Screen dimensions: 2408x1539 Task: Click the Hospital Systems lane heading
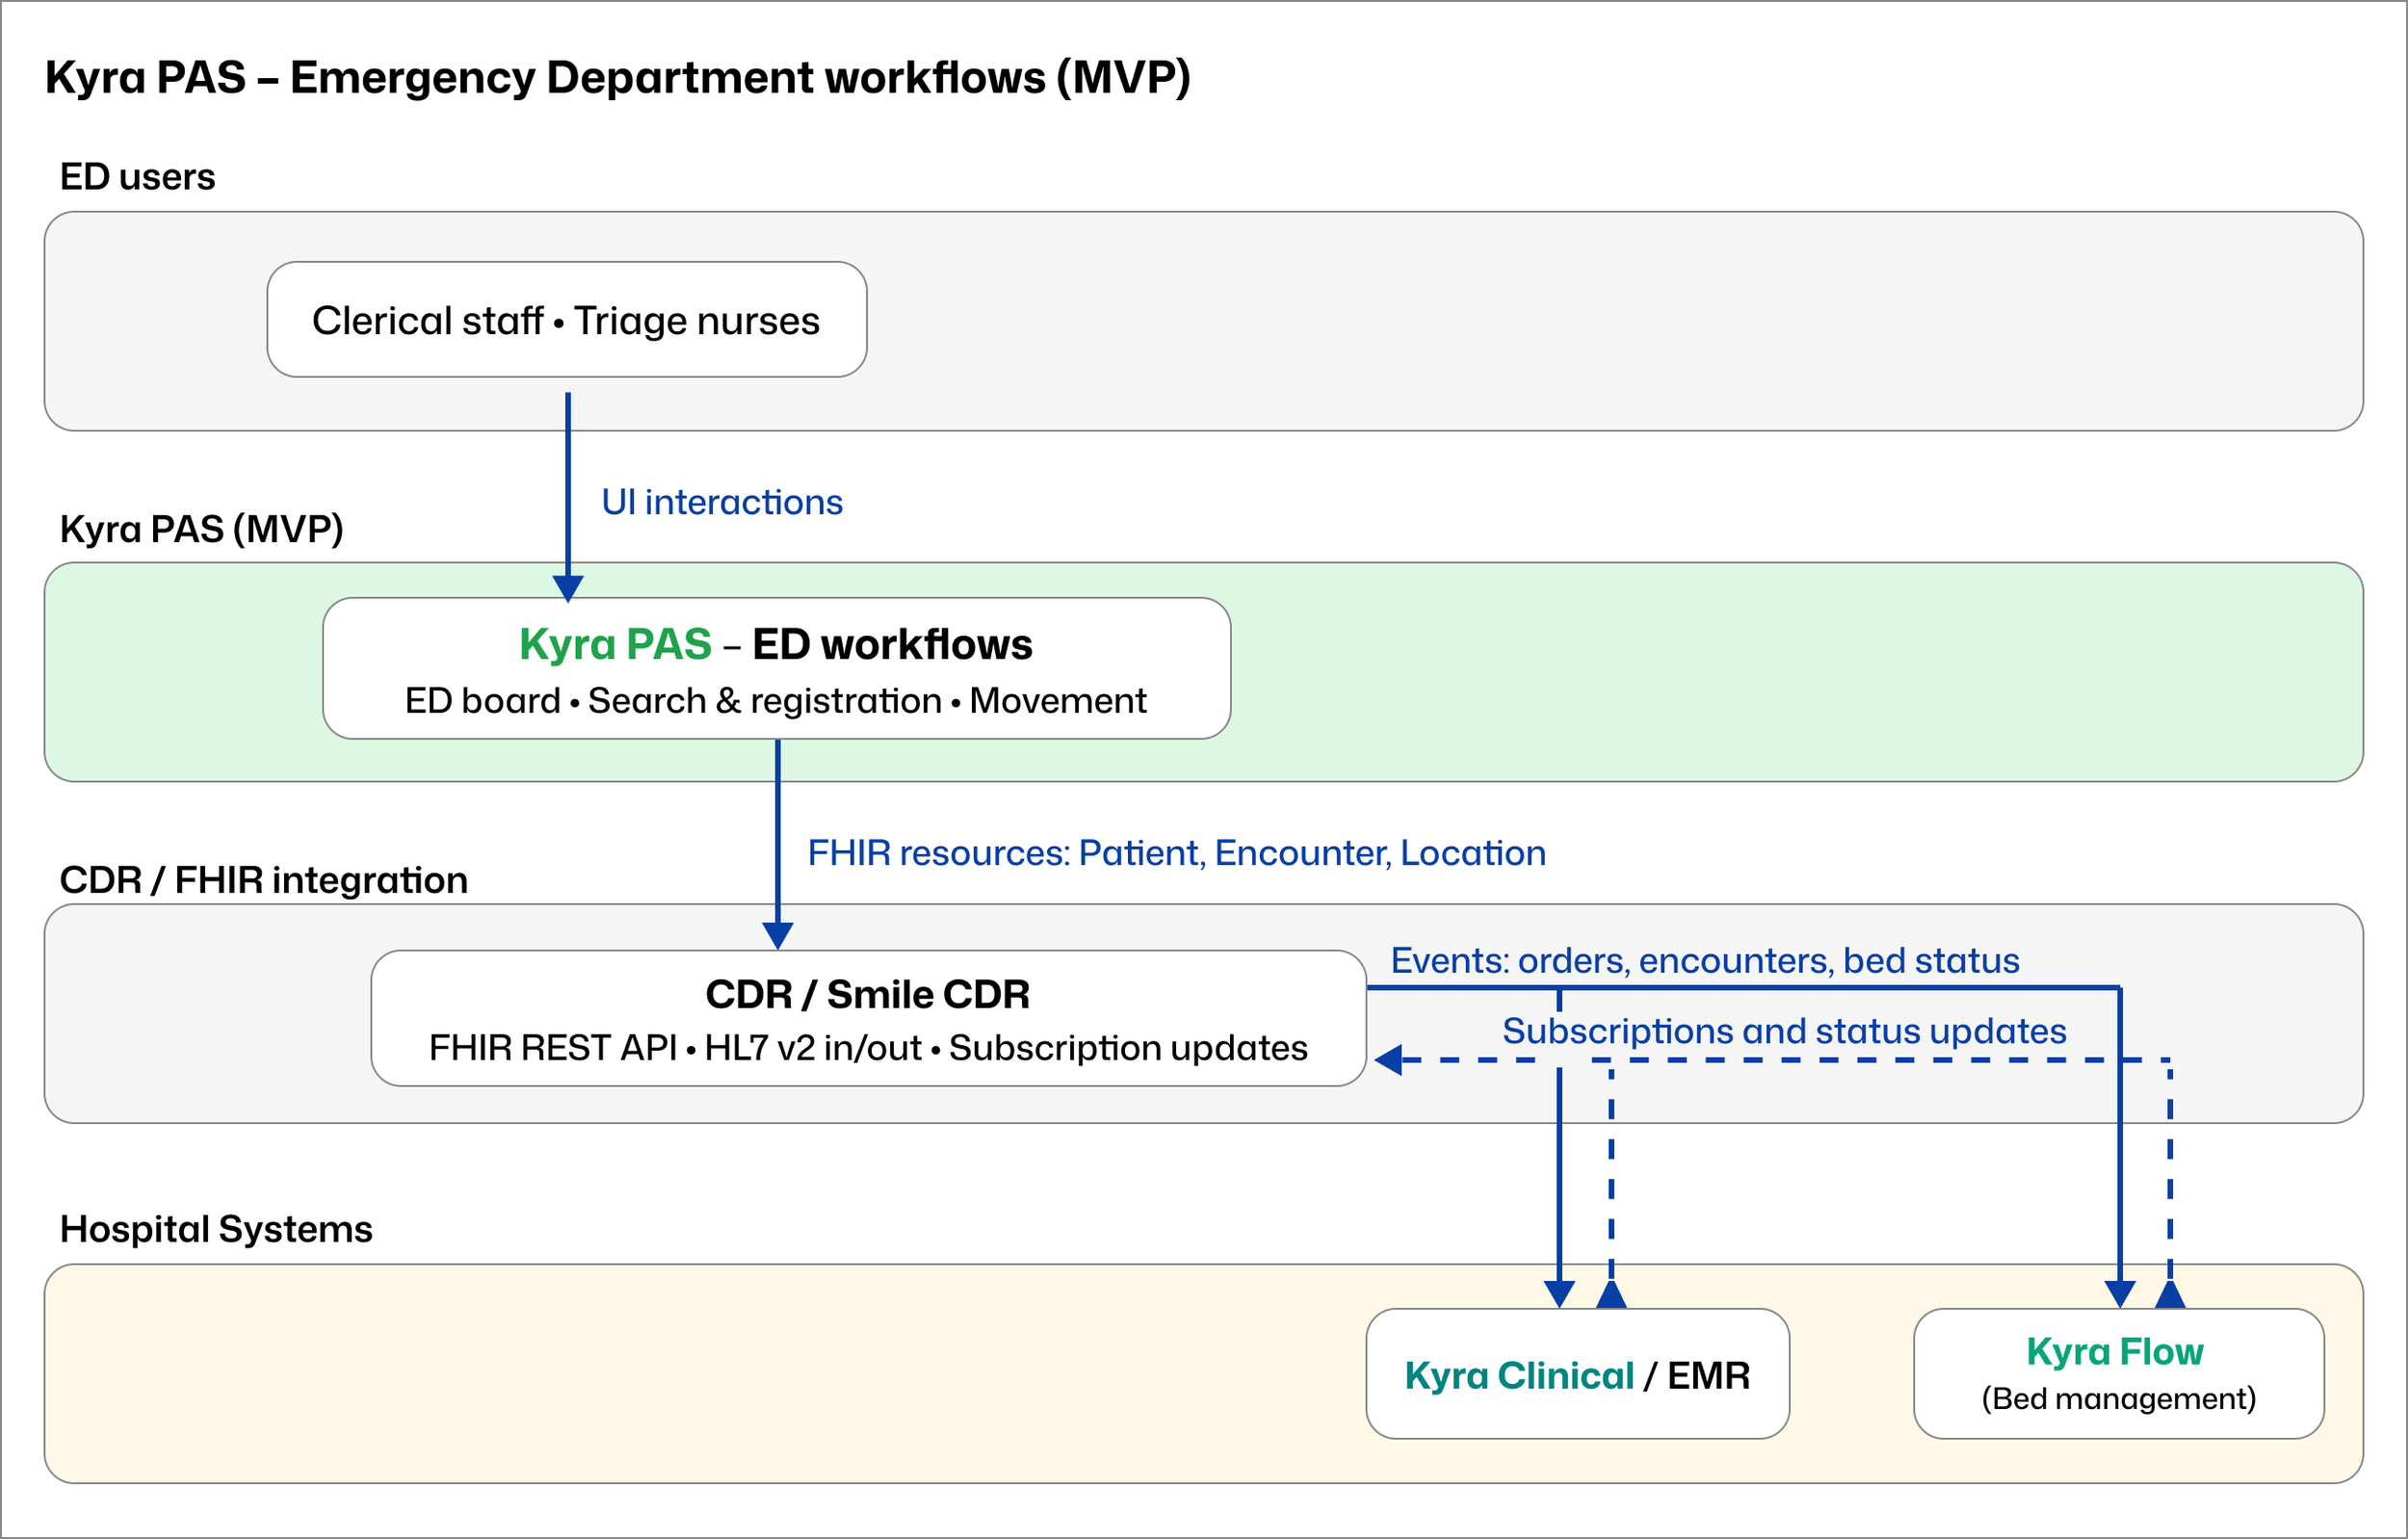pyautogui.click(x=216, y=1229)
